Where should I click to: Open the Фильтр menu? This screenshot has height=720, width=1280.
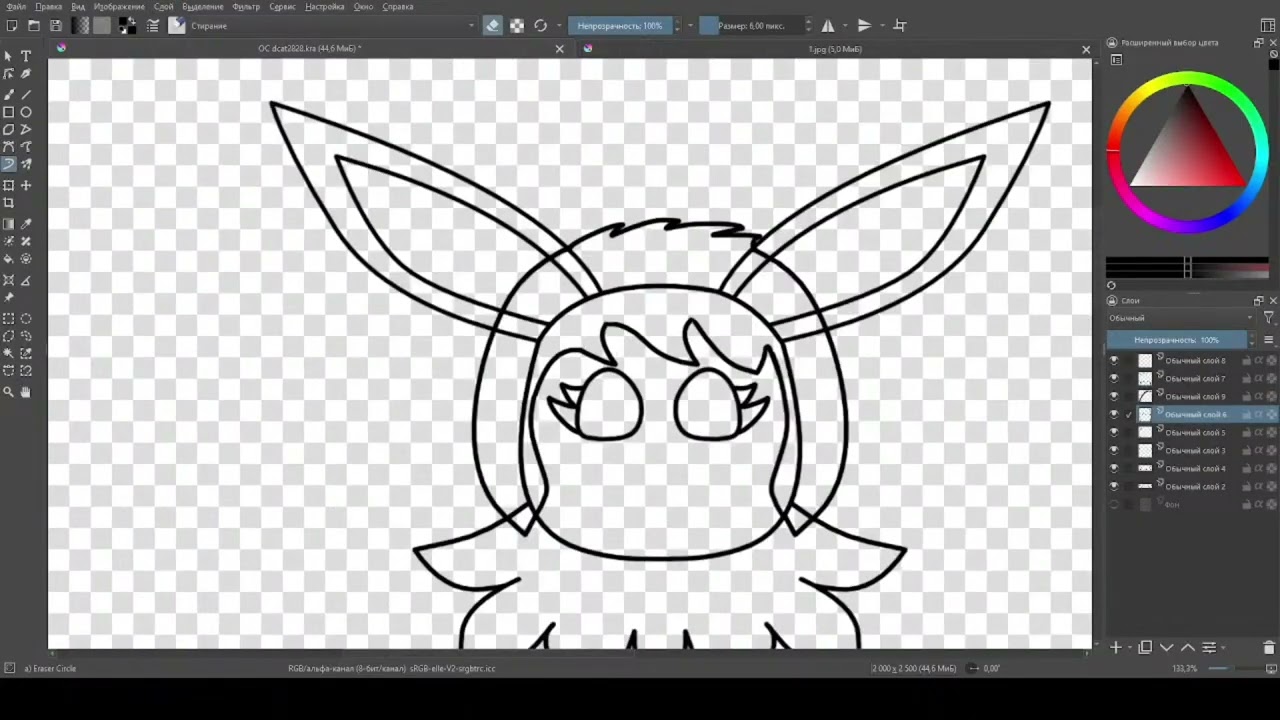point(246,6)
